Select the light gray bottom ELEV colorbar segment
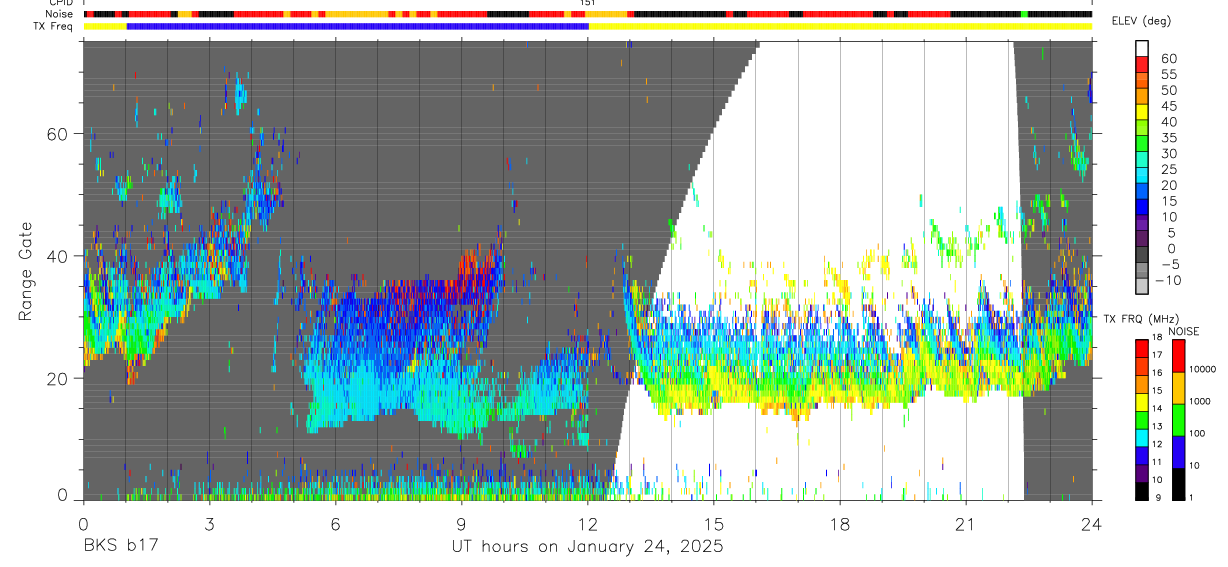 click(x=1142, y=288)
